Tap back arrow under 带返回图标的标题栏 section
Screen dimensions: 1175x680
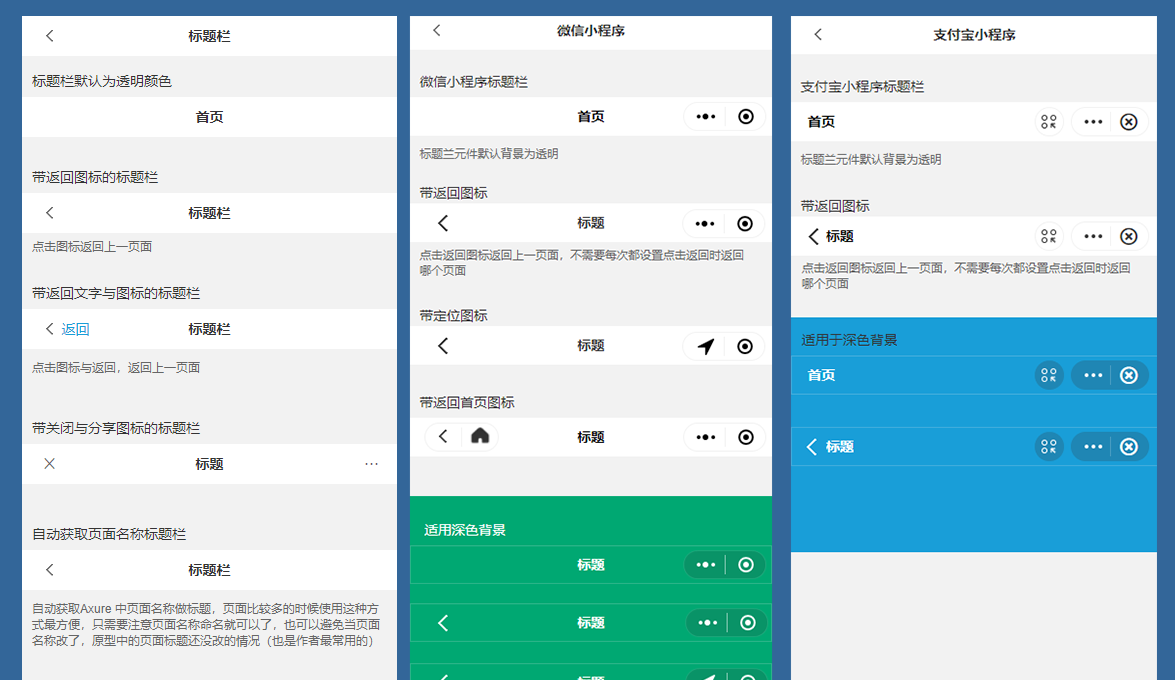(49, 213)
